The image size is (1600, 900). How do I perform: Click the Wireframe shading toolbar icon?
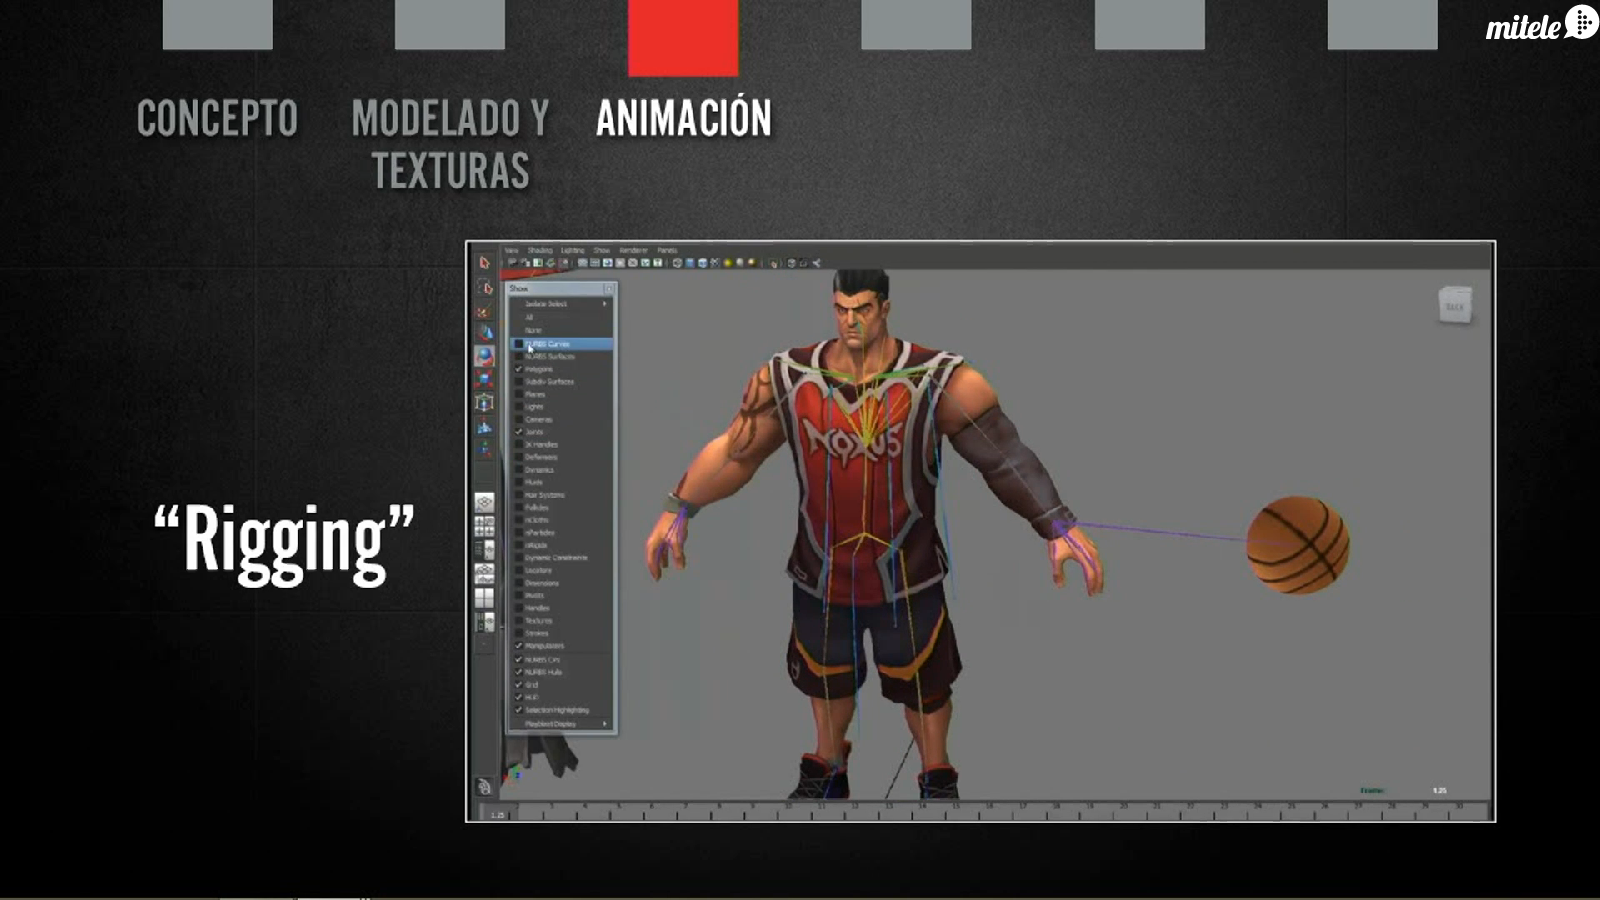[x=677, y=263]
